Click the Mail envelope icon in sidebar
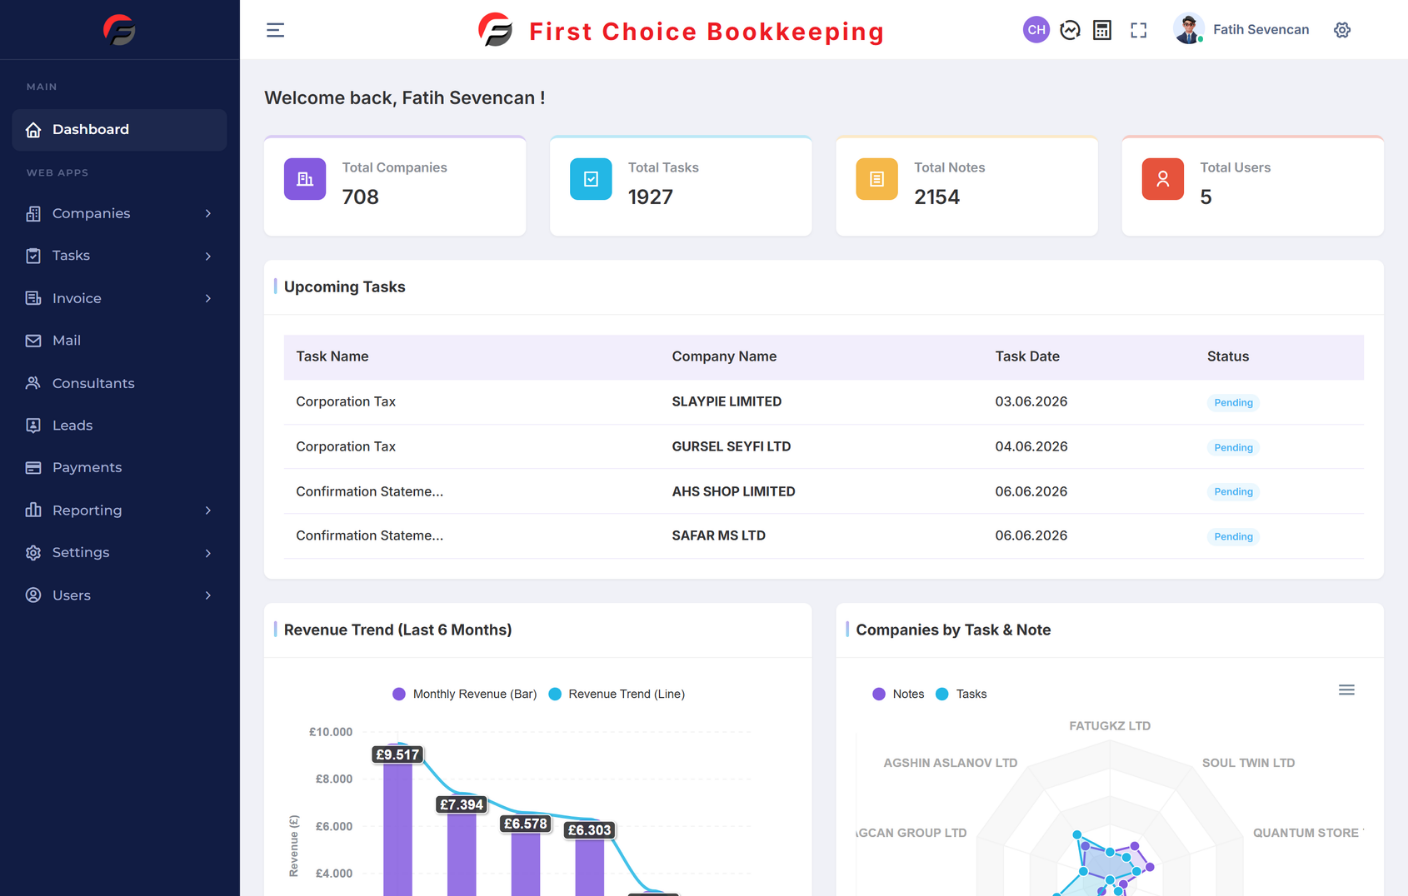Screen dimensions: 1408x896 click(33, 340)
